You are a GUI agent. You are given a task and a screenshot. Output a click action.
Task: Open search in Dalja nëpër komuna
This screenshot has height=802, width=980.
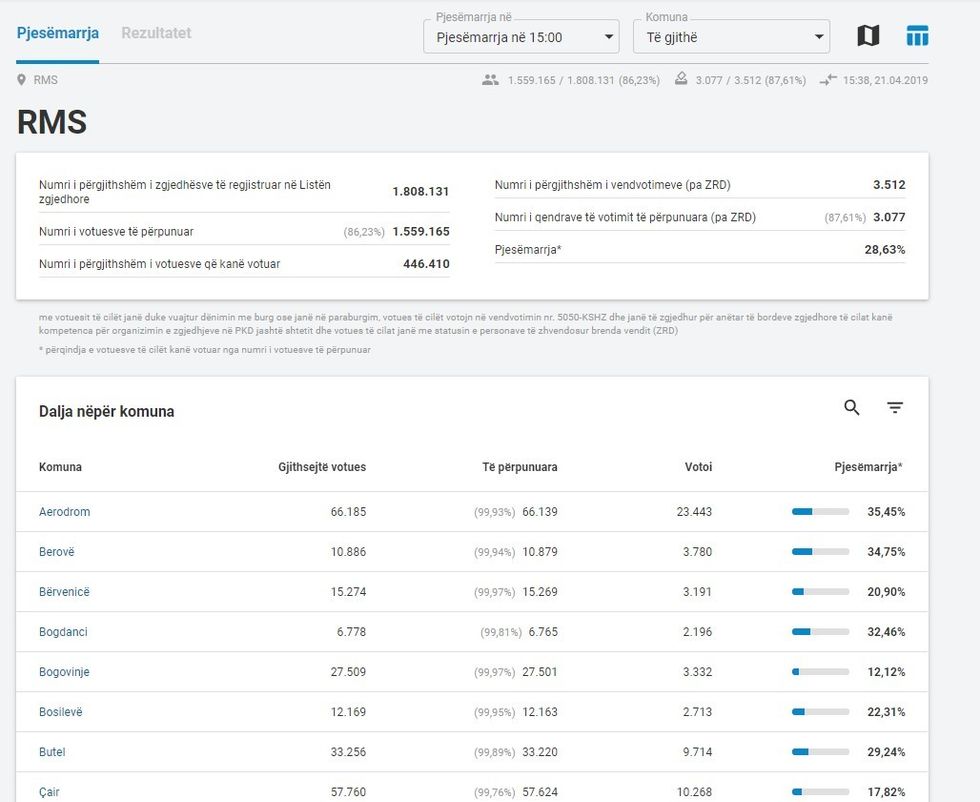852,408
